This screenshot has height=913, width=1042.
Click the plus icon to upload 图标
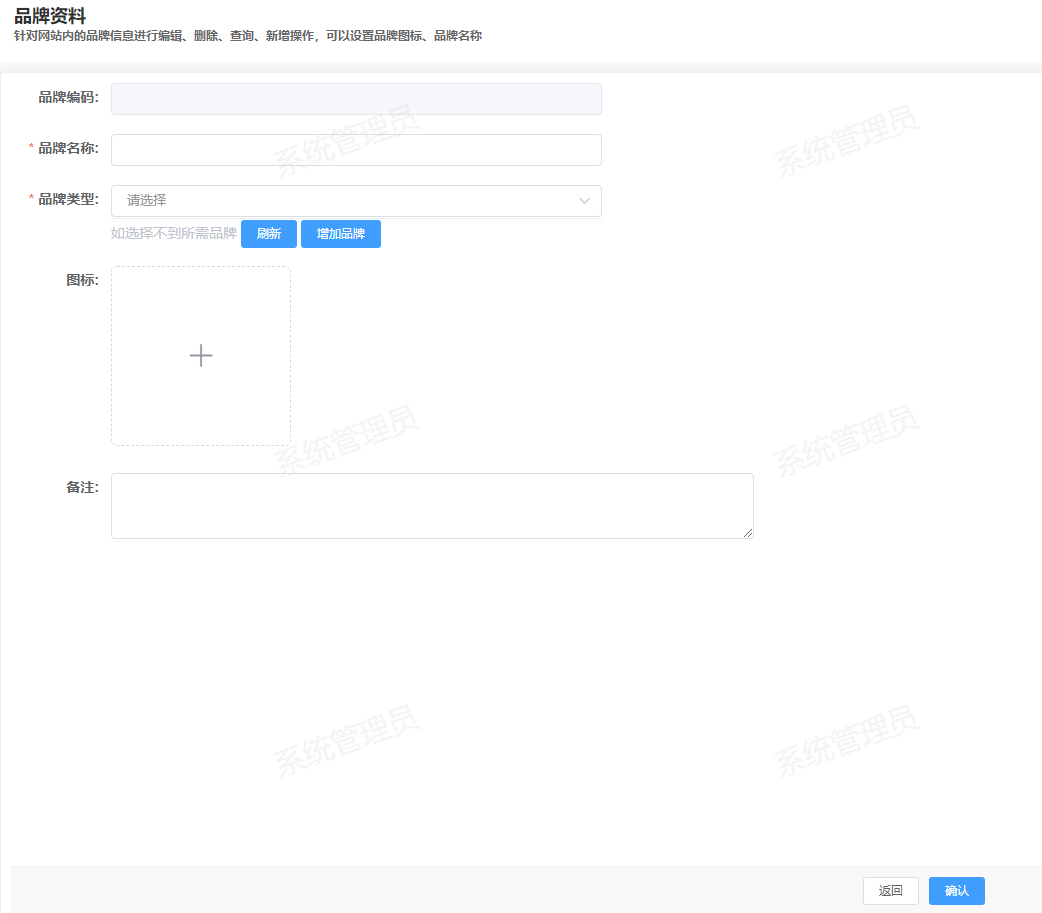201,356
